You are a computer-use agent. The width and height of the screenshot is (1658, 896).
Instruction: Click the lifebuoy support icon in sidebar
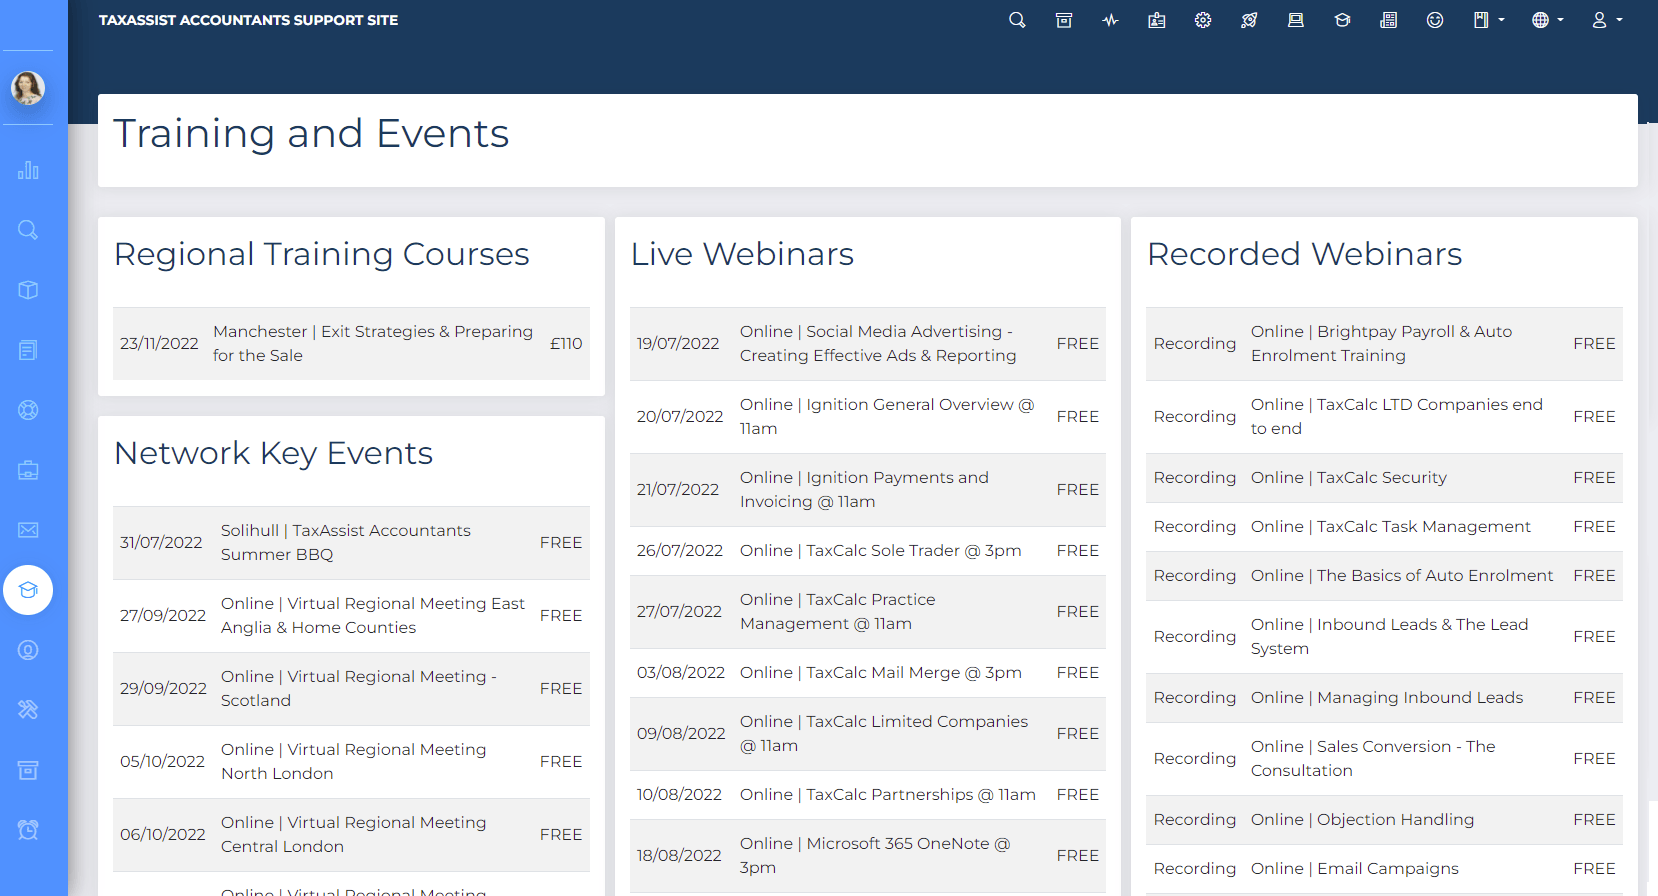[28, 410]
